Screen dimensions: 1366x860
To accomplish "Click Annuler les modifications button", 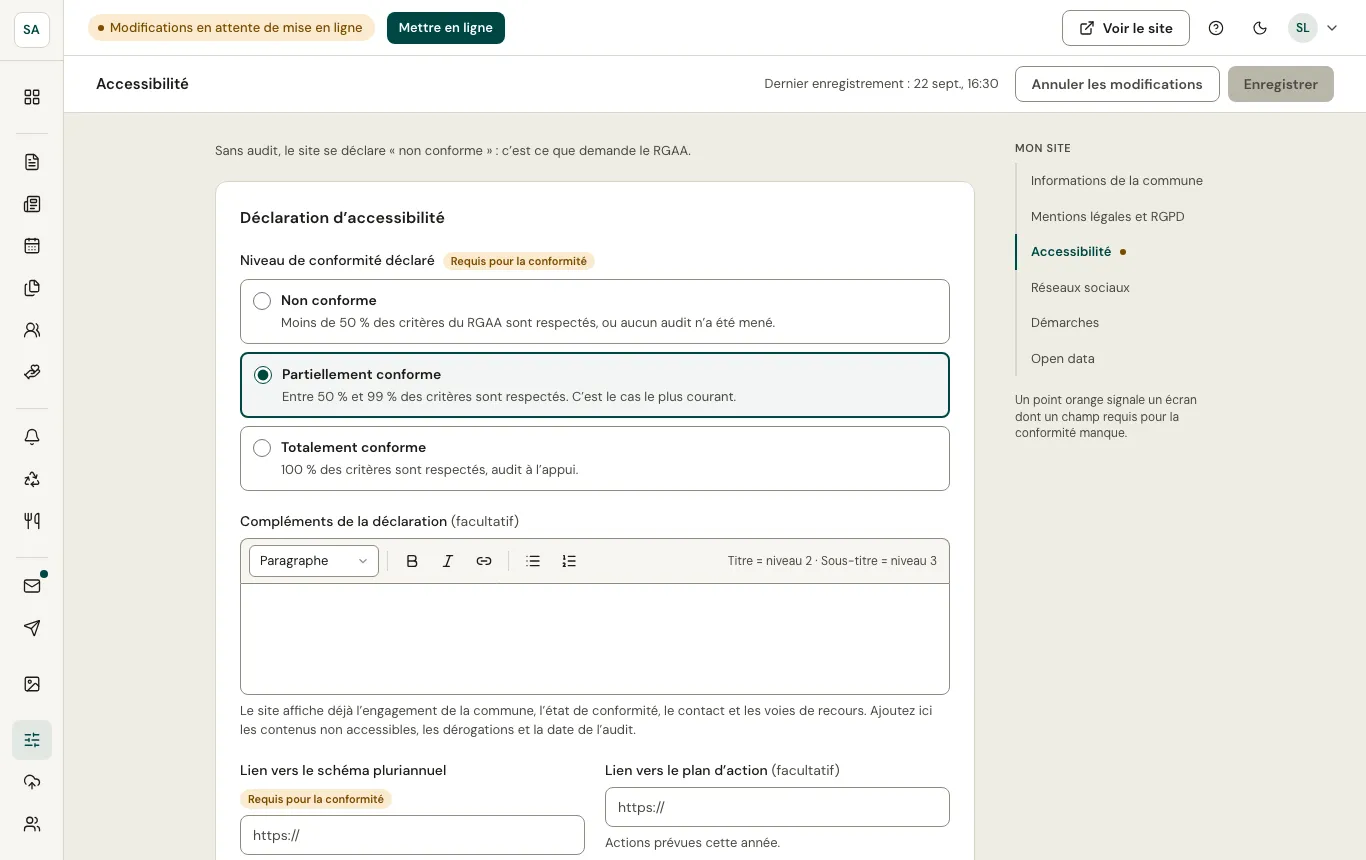I will pos(1117,84).
